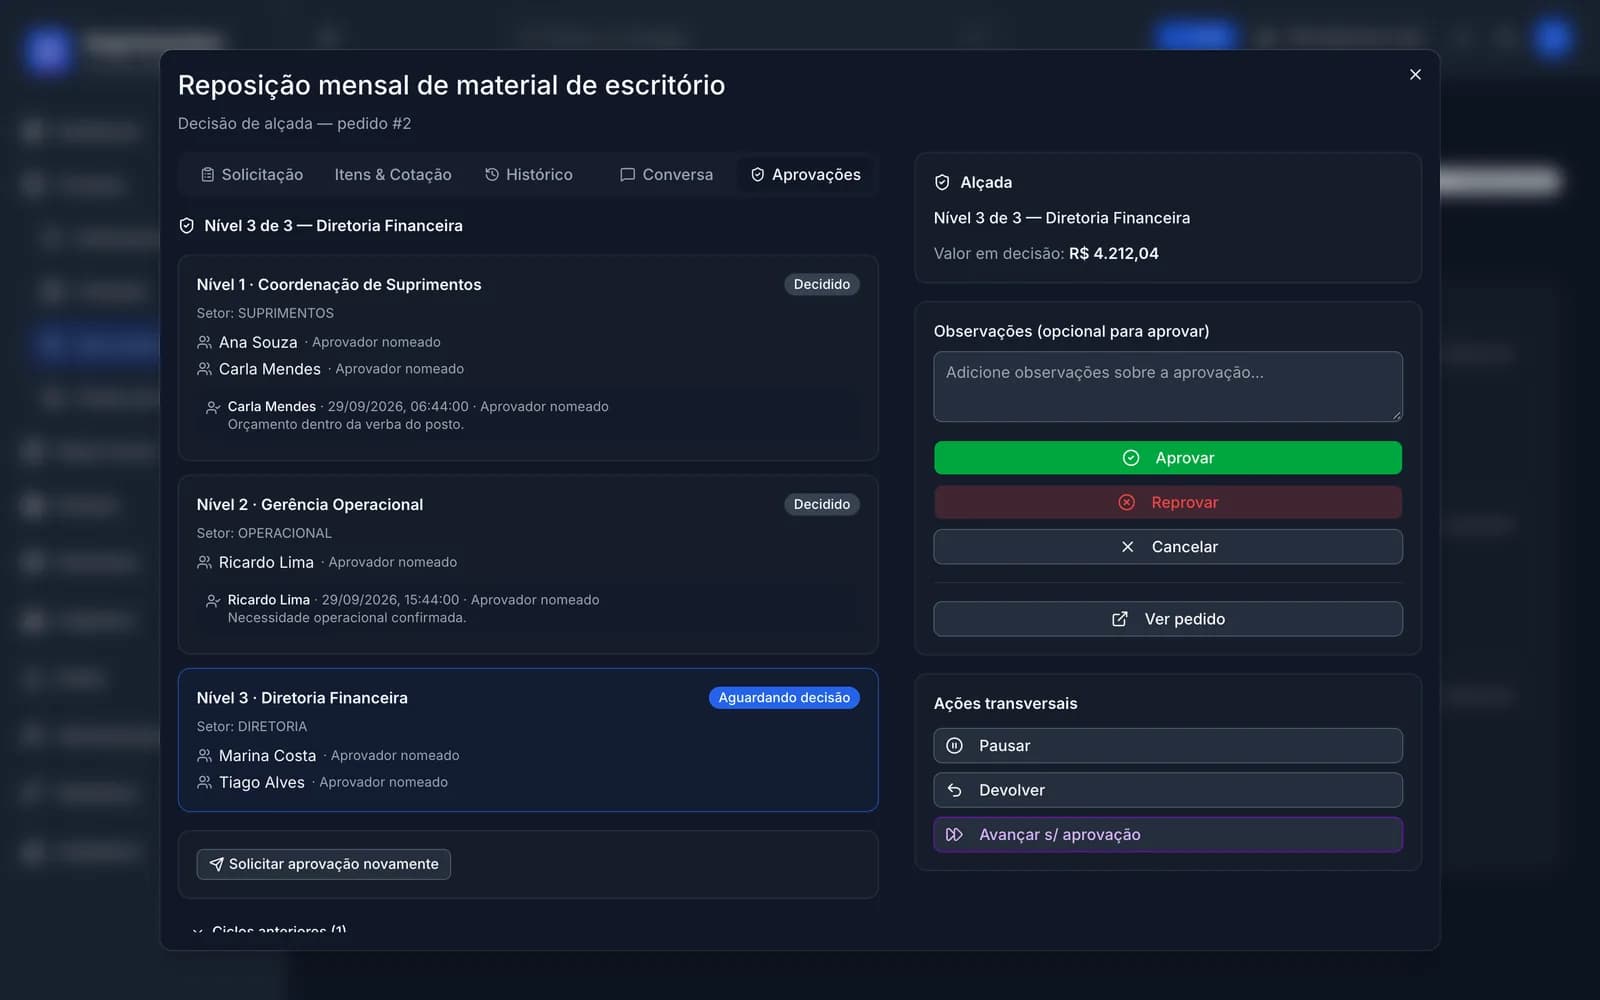Image resolution: width=1600 pixels, height=1000 pixels.
Task: Click people icon beside Carla Mendes approver
Action: point(205,369)
